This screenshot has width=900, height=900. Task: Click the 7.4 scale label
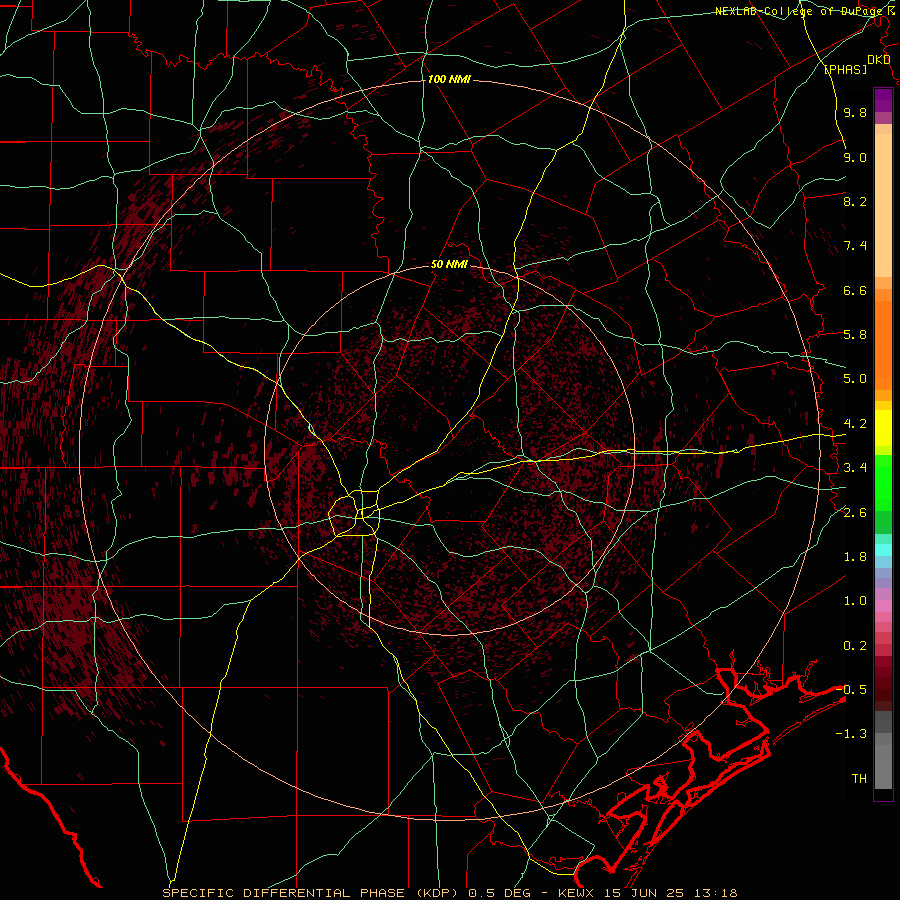pyautogui.click(x=855, y=246)
